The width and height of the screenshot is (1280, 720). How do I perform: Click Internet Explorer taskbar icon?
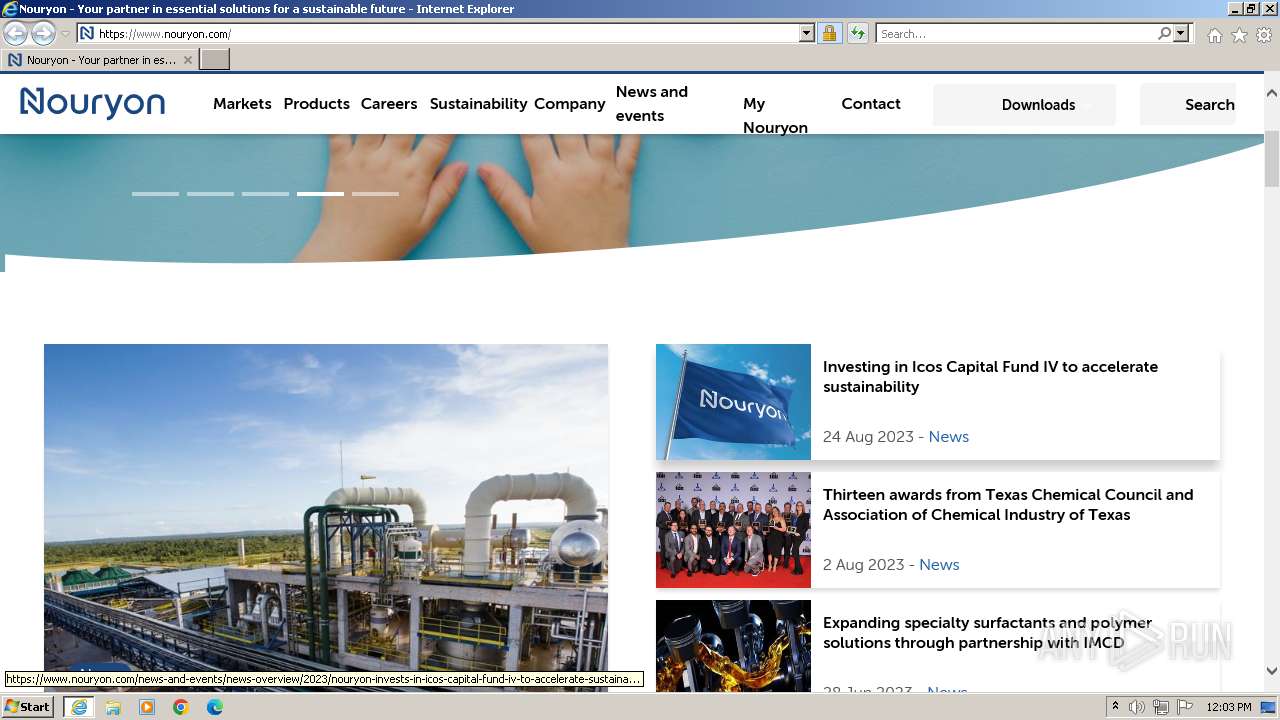tap(79, 707)
